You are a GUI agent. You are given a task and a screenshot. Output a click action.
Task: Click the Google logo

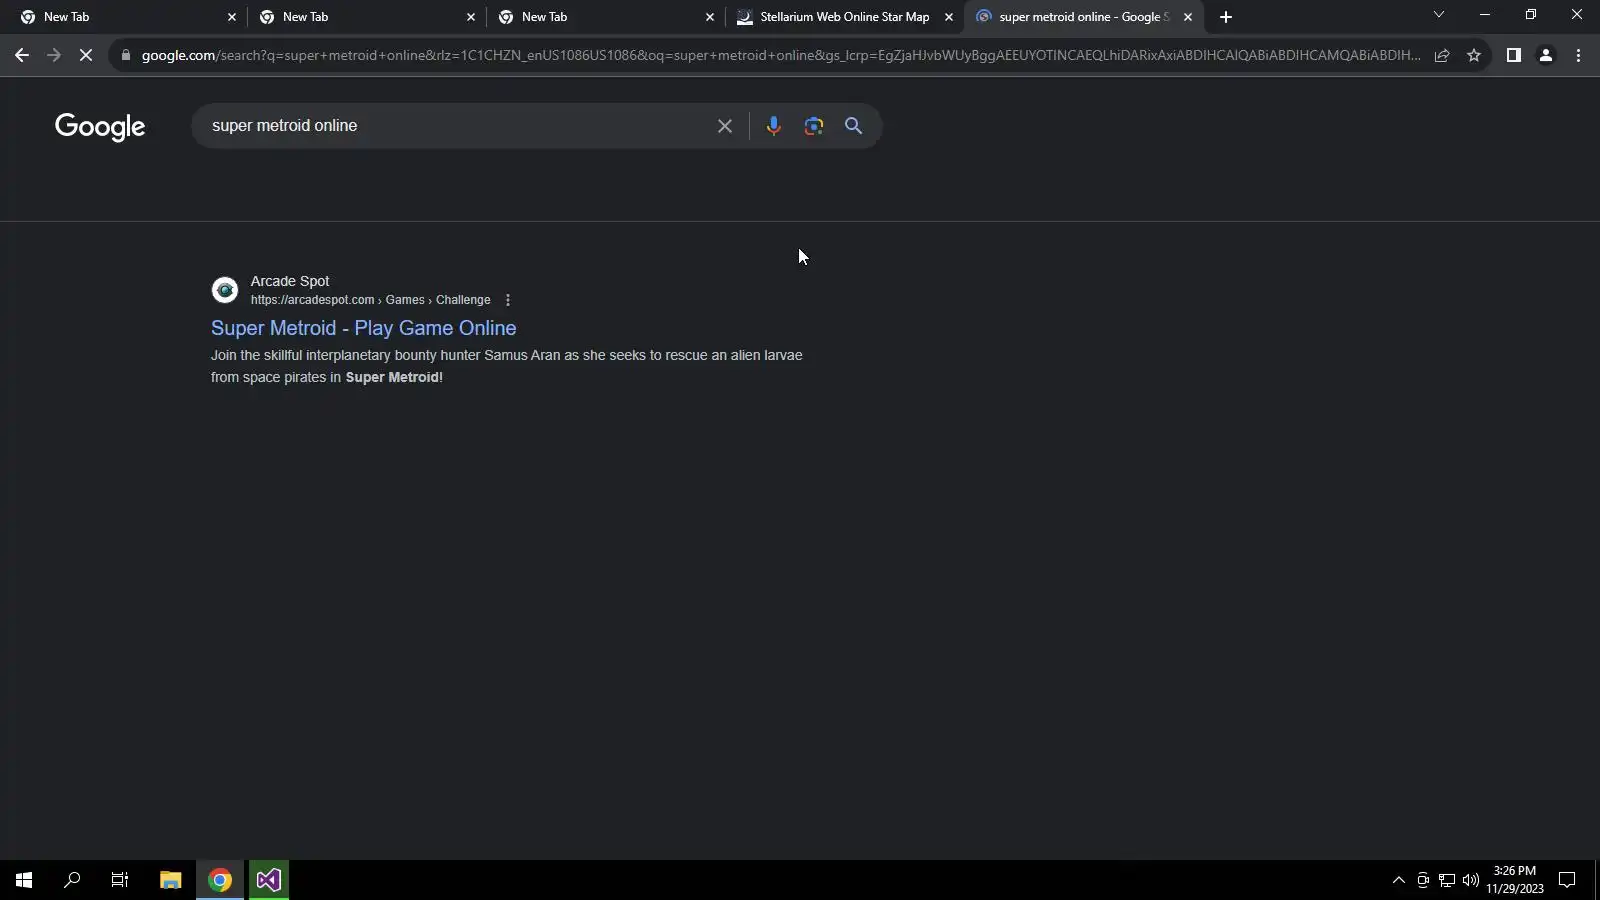click(x=100, y=127)
